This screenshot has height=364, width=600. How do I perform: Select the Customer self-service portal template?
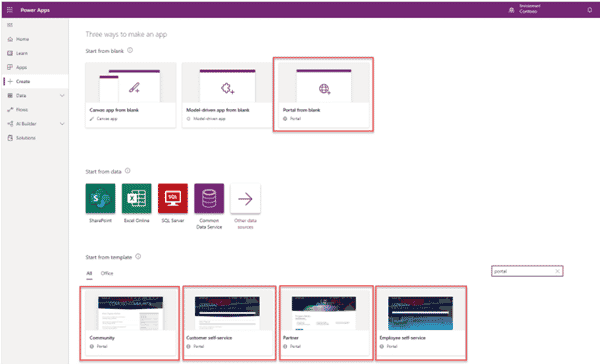(x=229, y=323)
